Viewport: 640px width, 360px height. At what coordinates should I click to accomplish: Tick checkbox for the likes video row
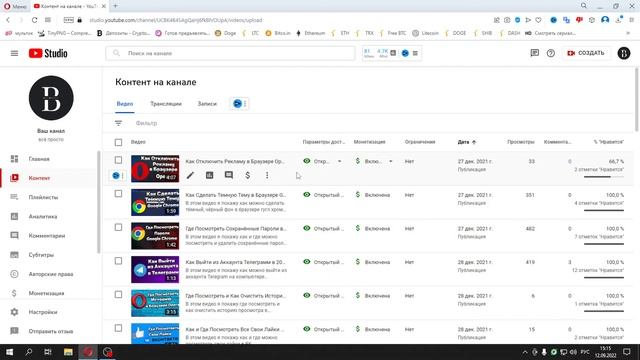(x=118, y=328)
